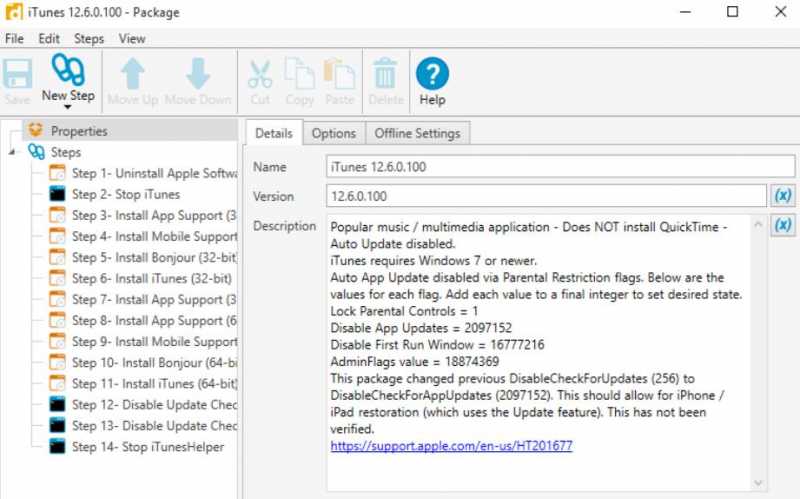Click the variable (x) button beside Version
Viewport: 800px width, 499px height.
pyautogui.click(x=783, y=195)
